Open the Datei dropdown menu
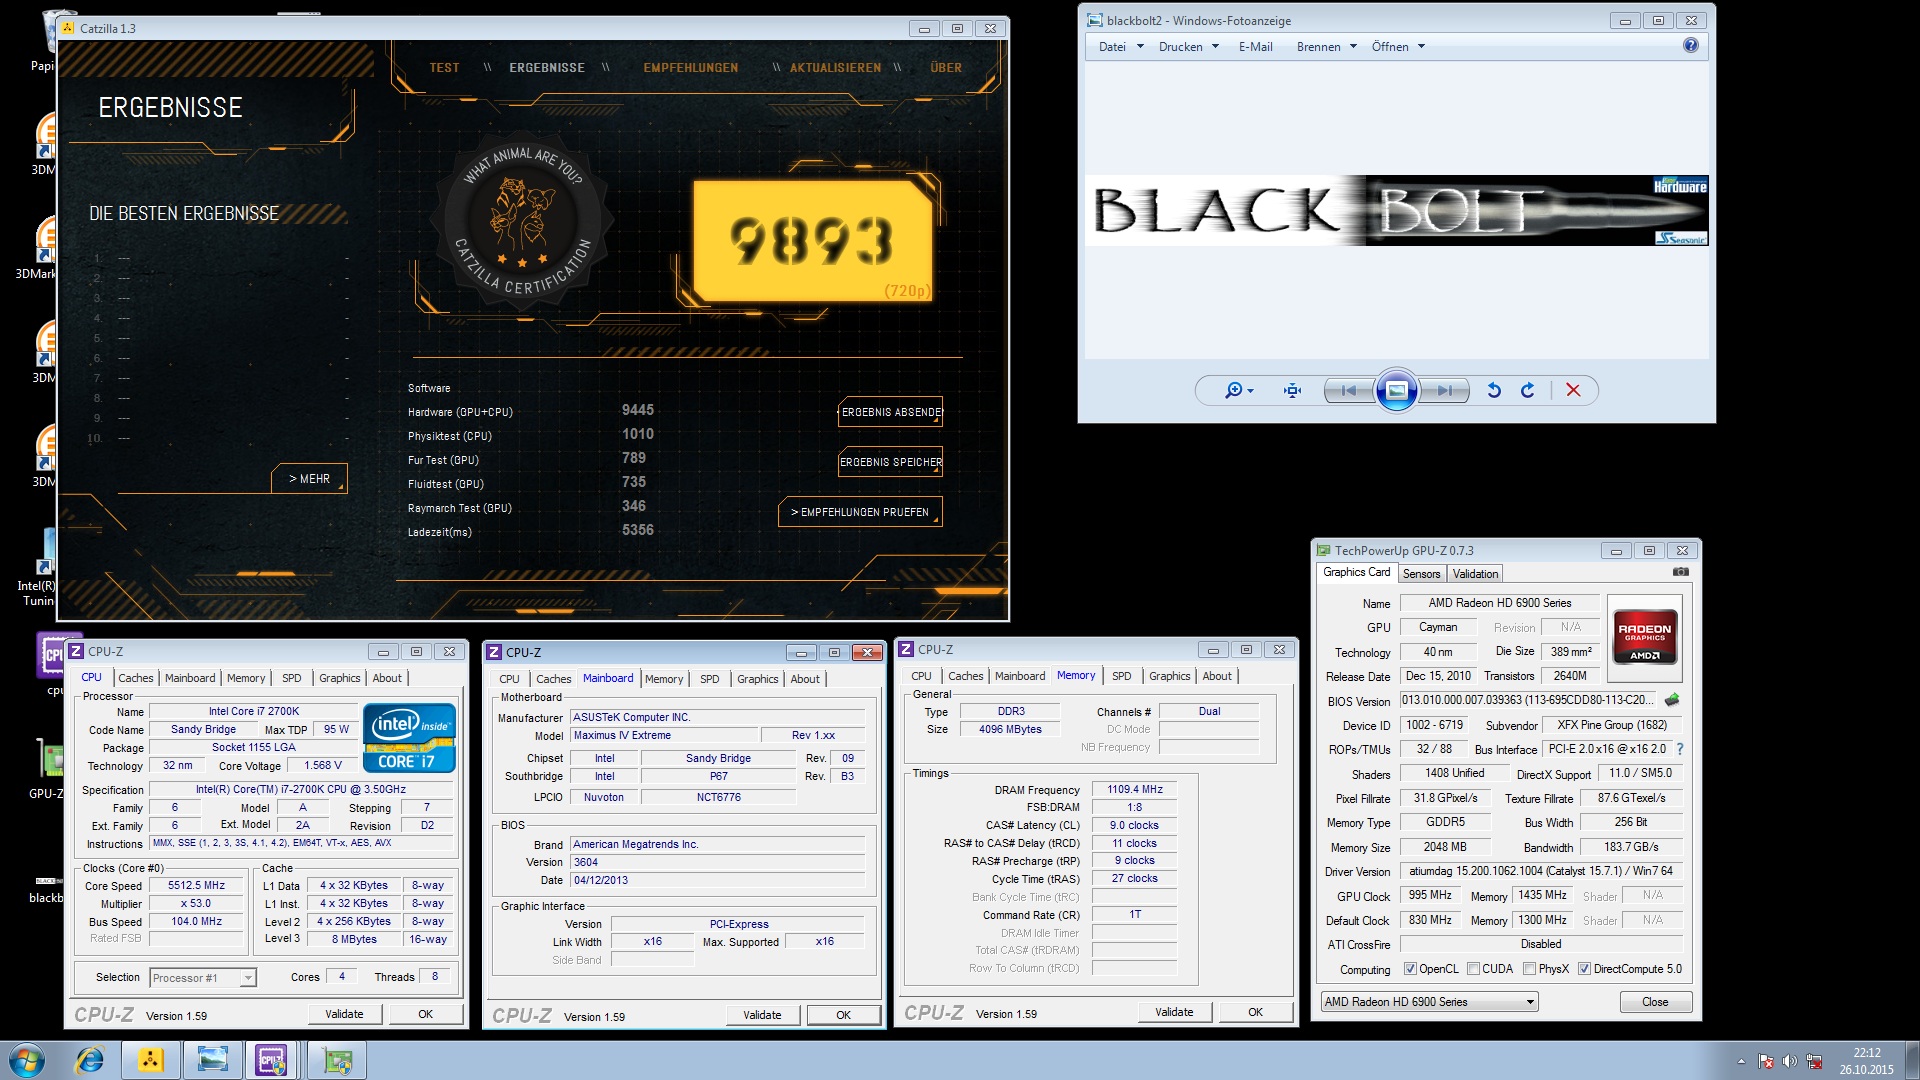Viewport: 1920px width, 1080px height. point(1121,47)
